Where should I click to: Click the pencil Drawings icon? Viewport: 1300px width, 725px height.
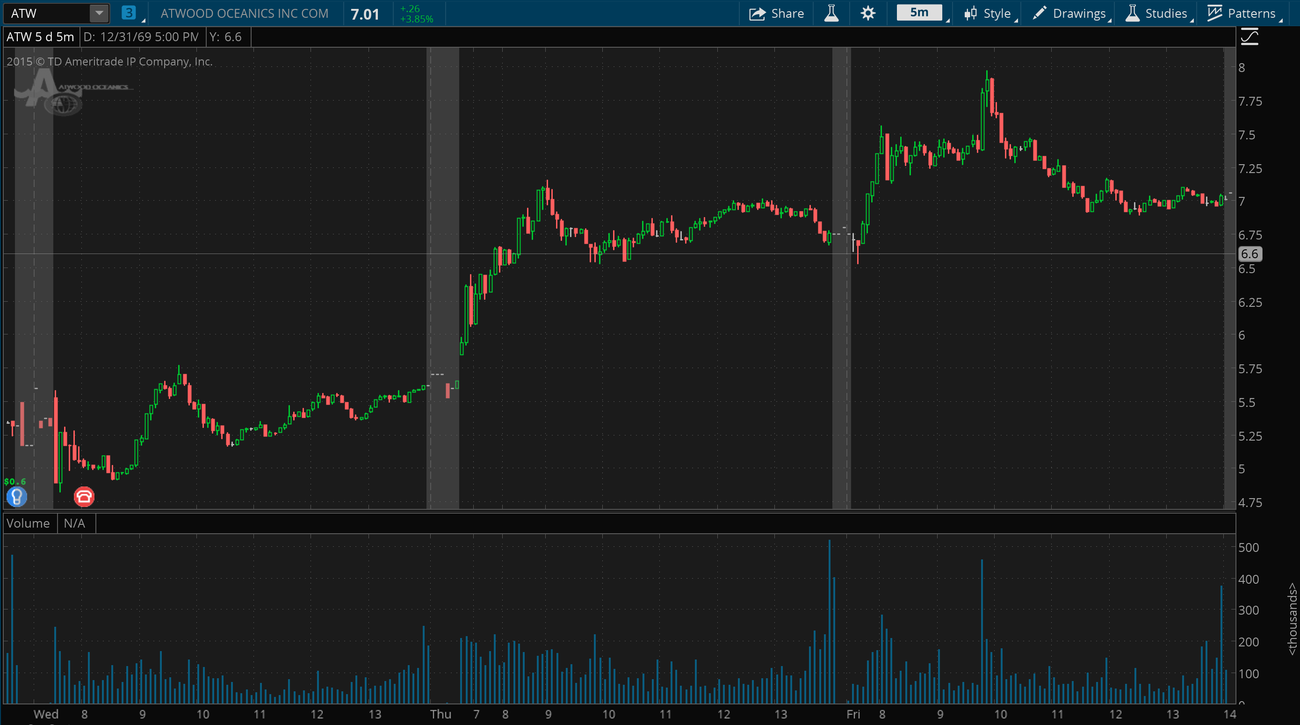click(1040, 14)
